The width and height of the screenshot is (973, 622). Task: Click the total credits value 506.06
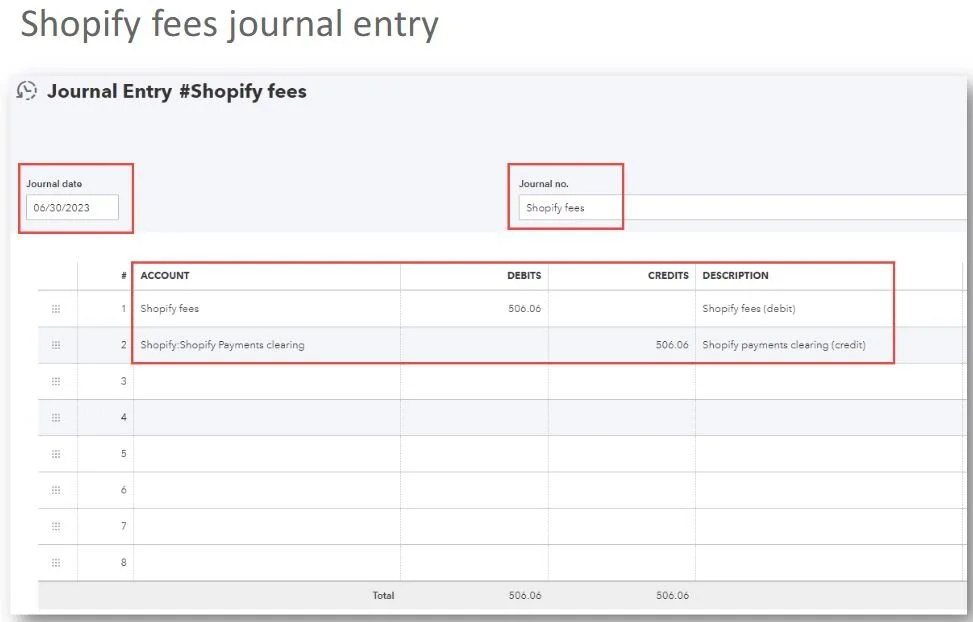click(672, 595)
